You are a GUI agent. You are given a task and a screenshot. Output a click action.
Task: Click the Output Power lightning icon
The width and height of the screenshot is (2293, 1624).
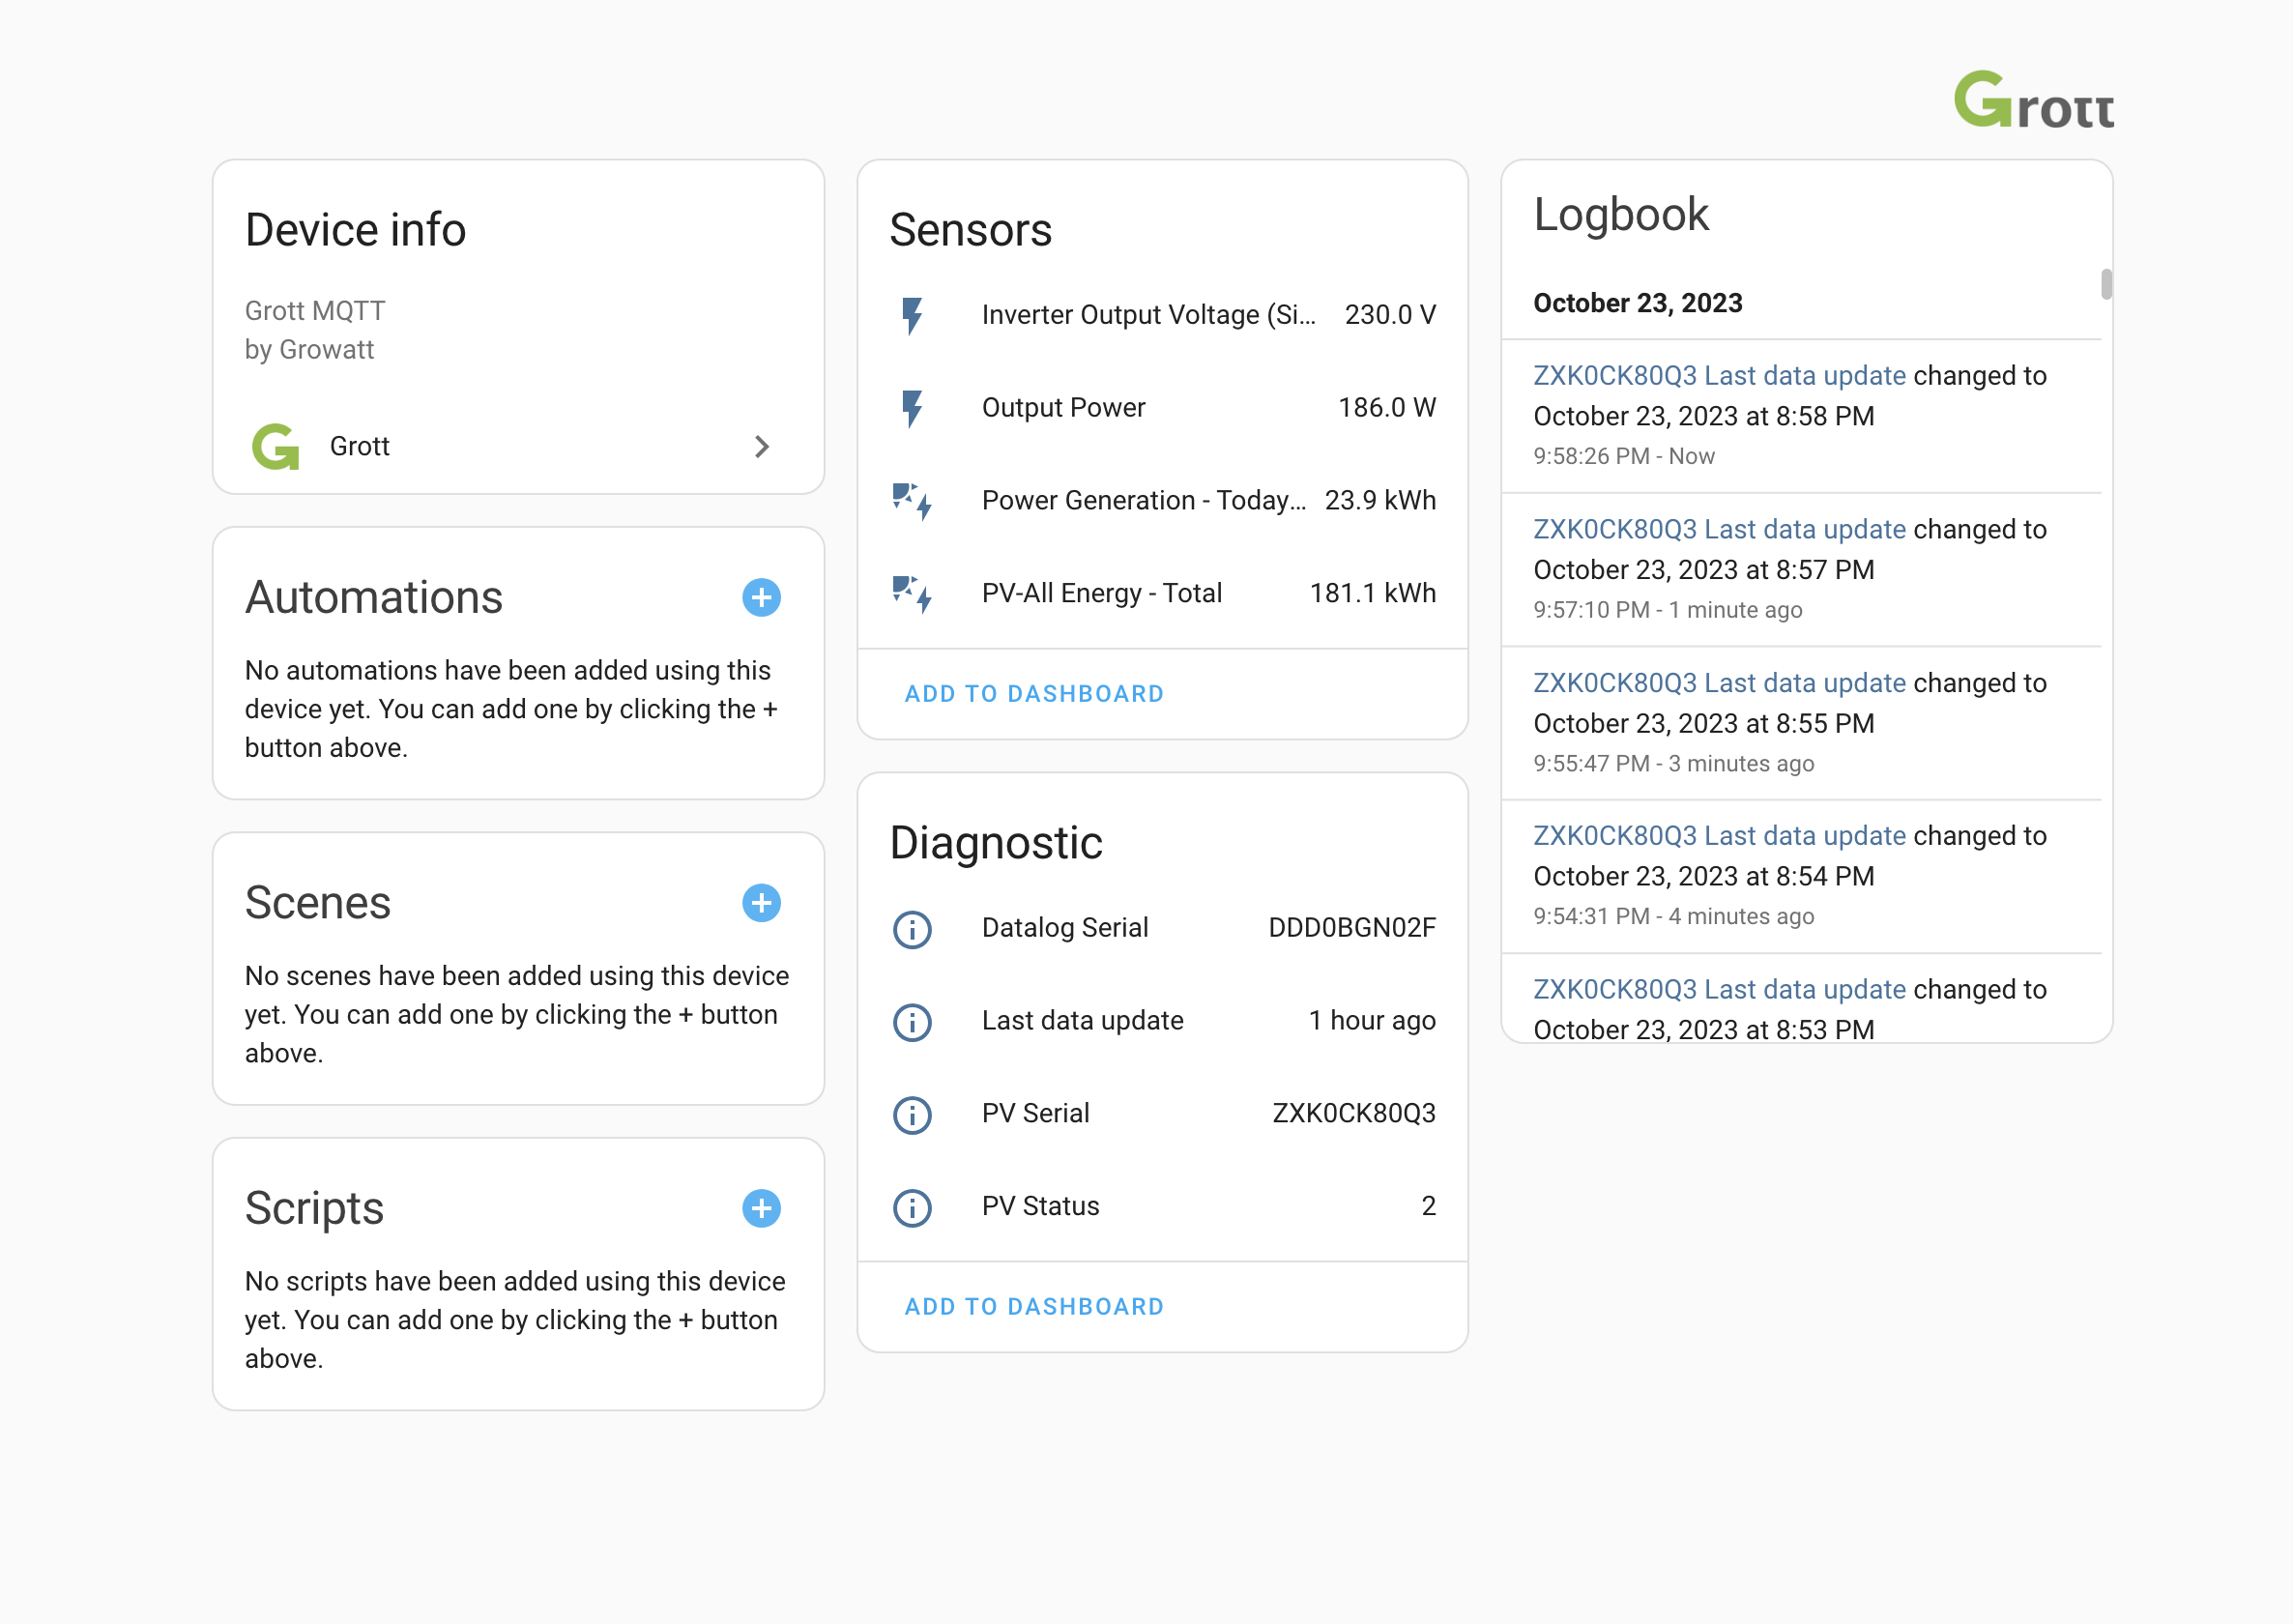pyautogui.click(x=911, y=408)
